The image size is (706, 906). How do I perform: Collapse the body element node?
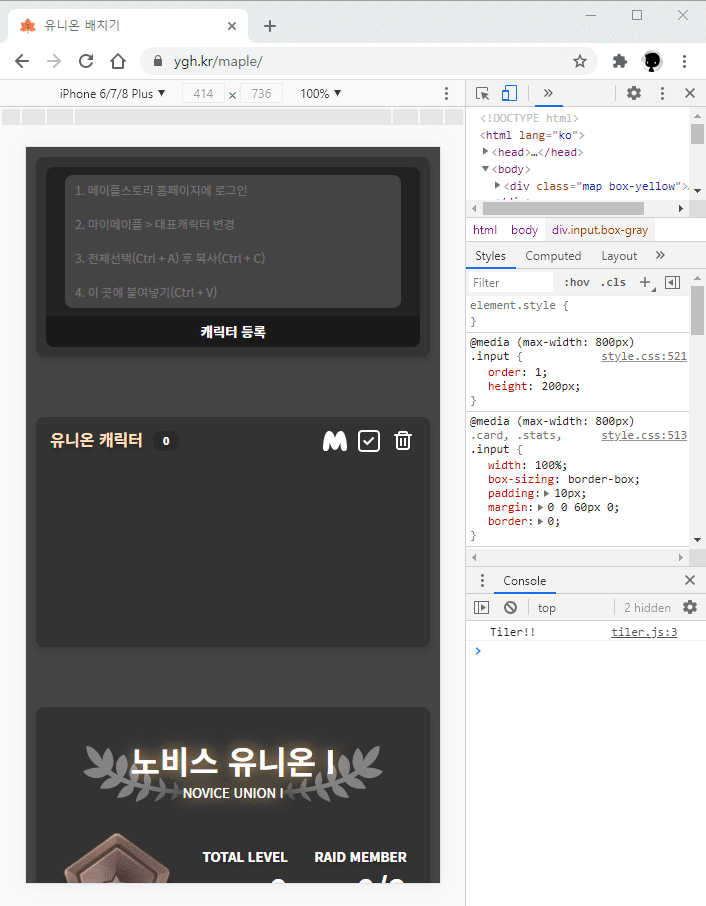tap(485, 169)
